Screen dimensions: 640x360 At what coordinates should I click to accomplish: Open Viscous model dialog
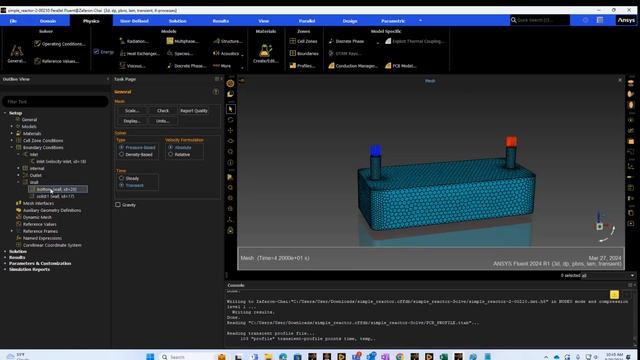click(133, 66)
